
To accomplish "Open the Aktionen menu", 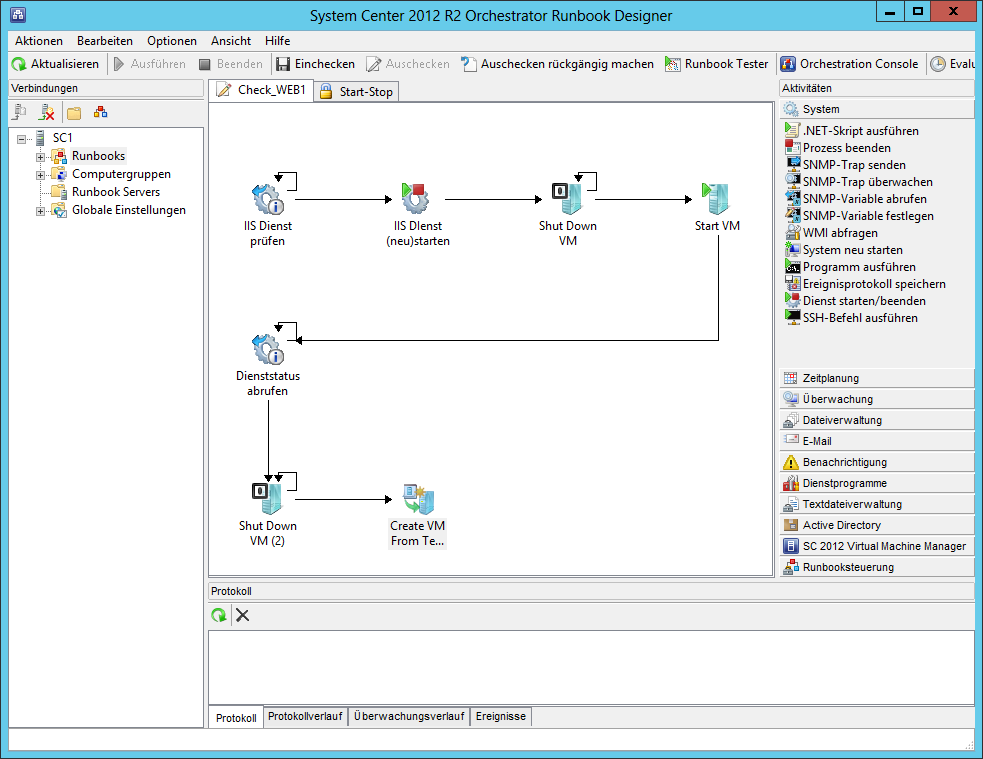I will click(x=39, y=41).
